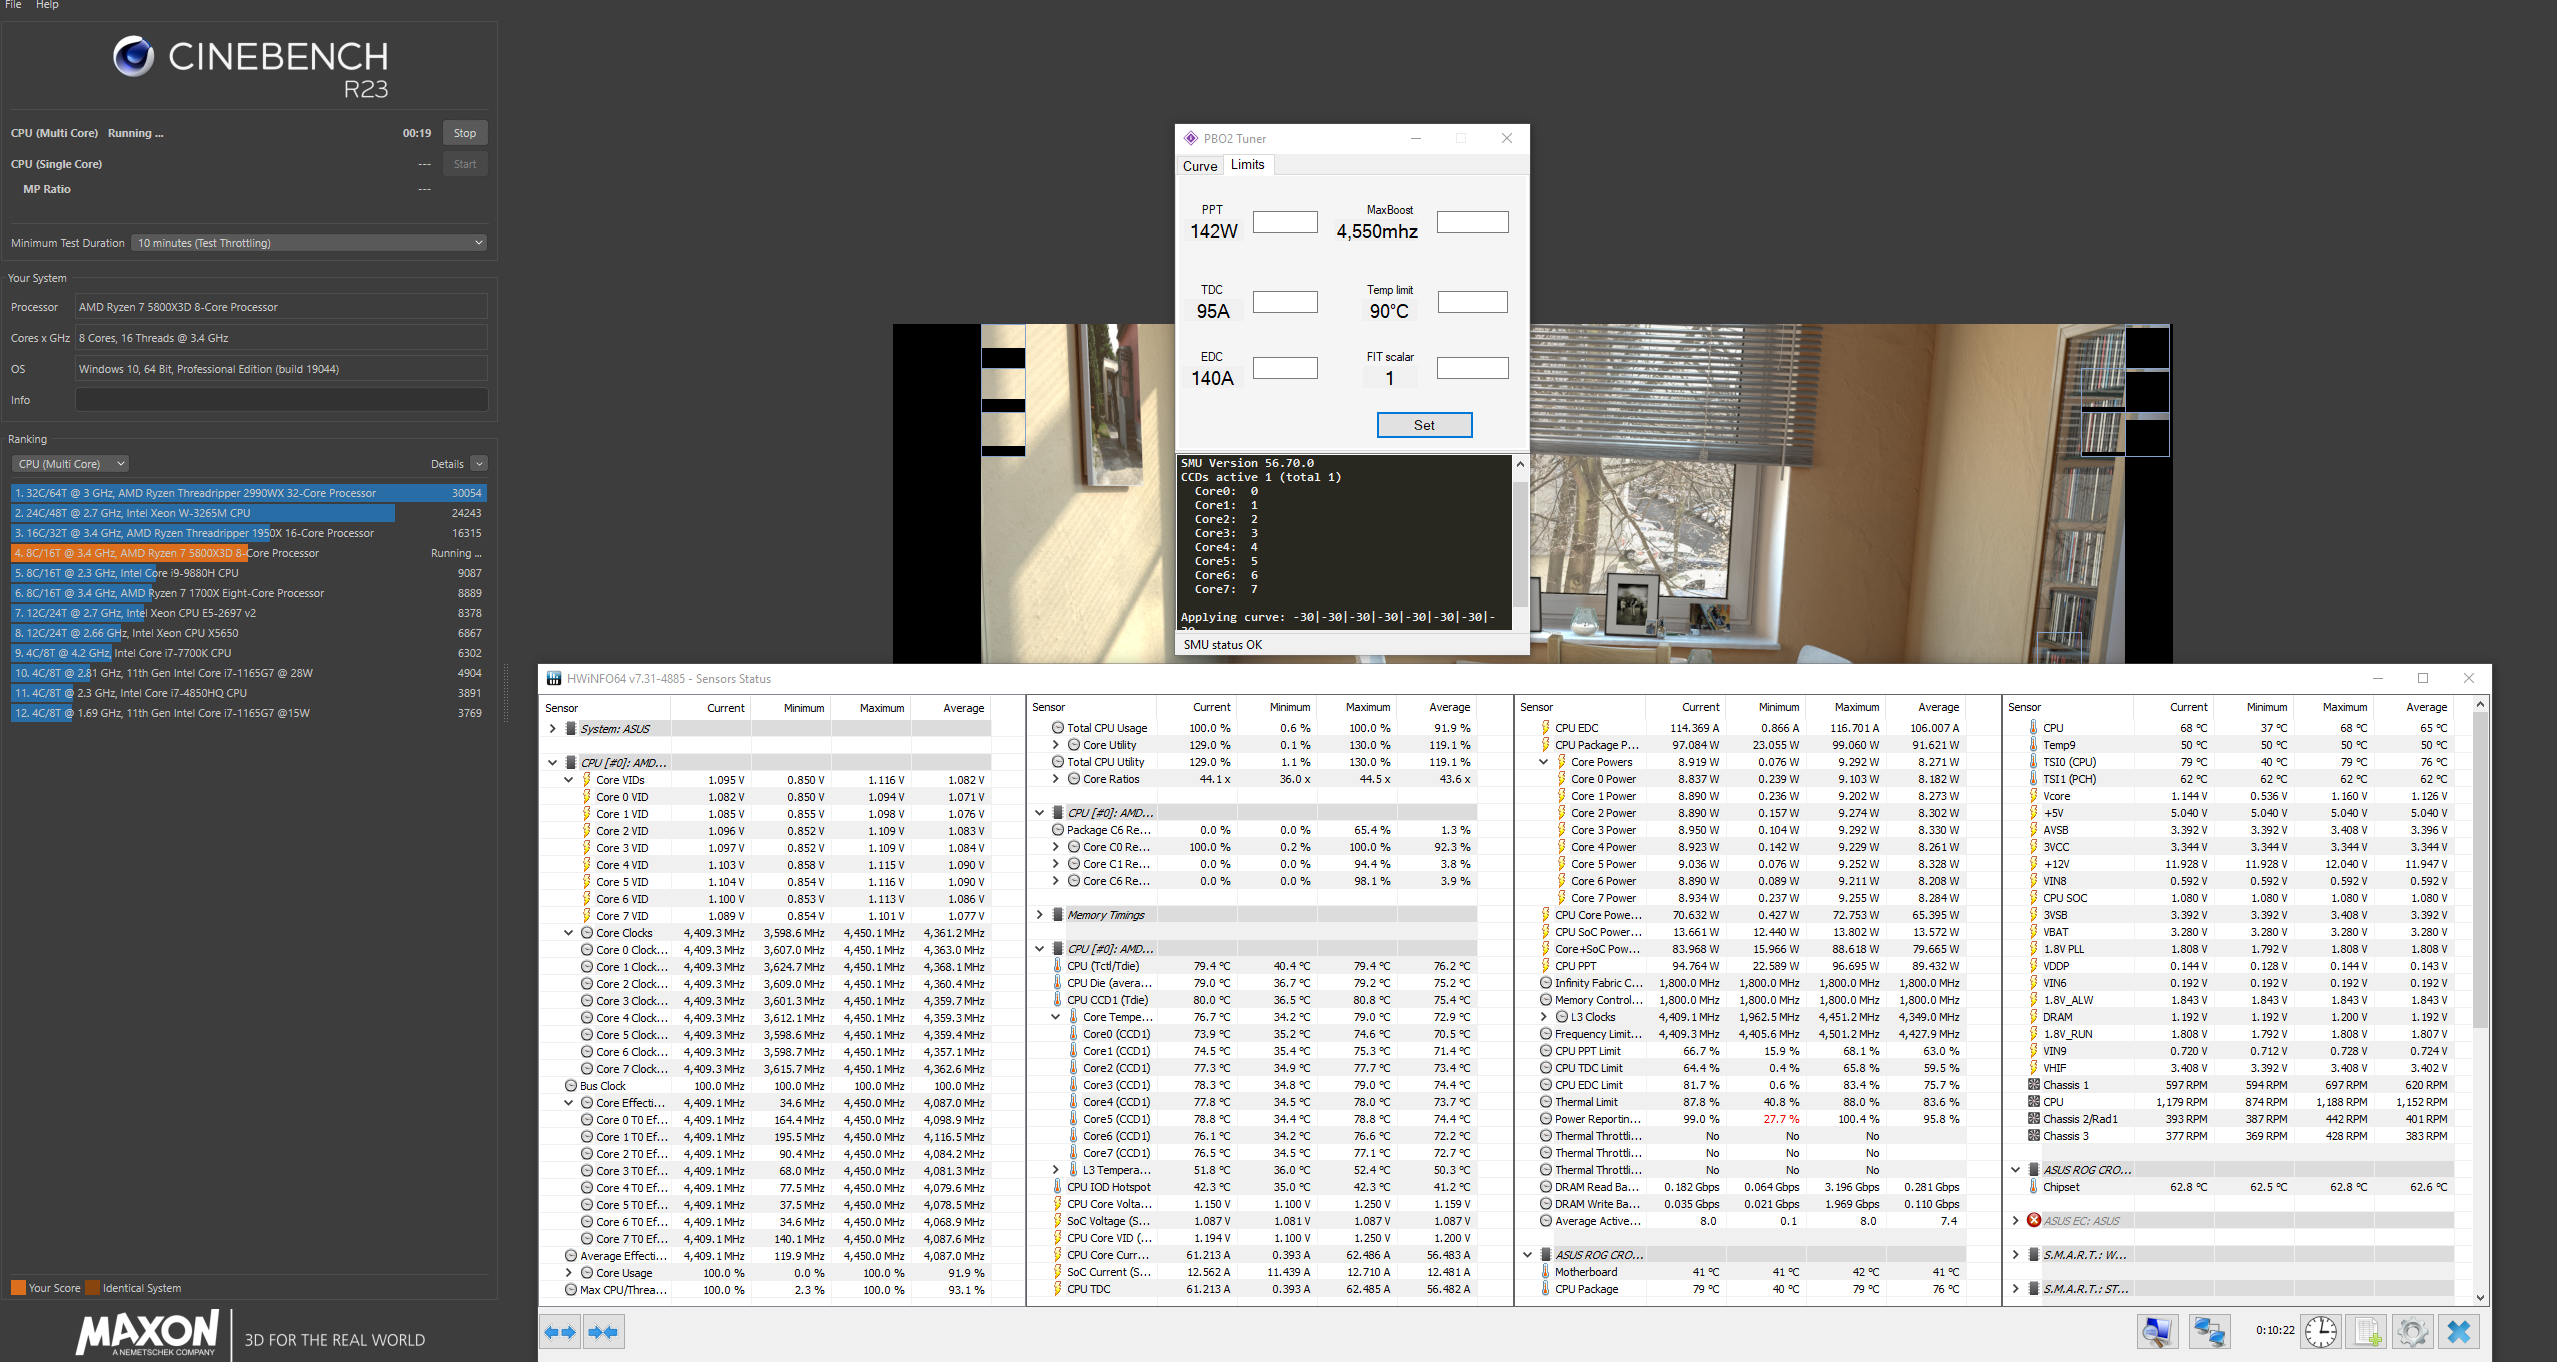
Task: Click the CPU (Tctl/Tdie) thermometer icon
Action: coord(1058,966)
